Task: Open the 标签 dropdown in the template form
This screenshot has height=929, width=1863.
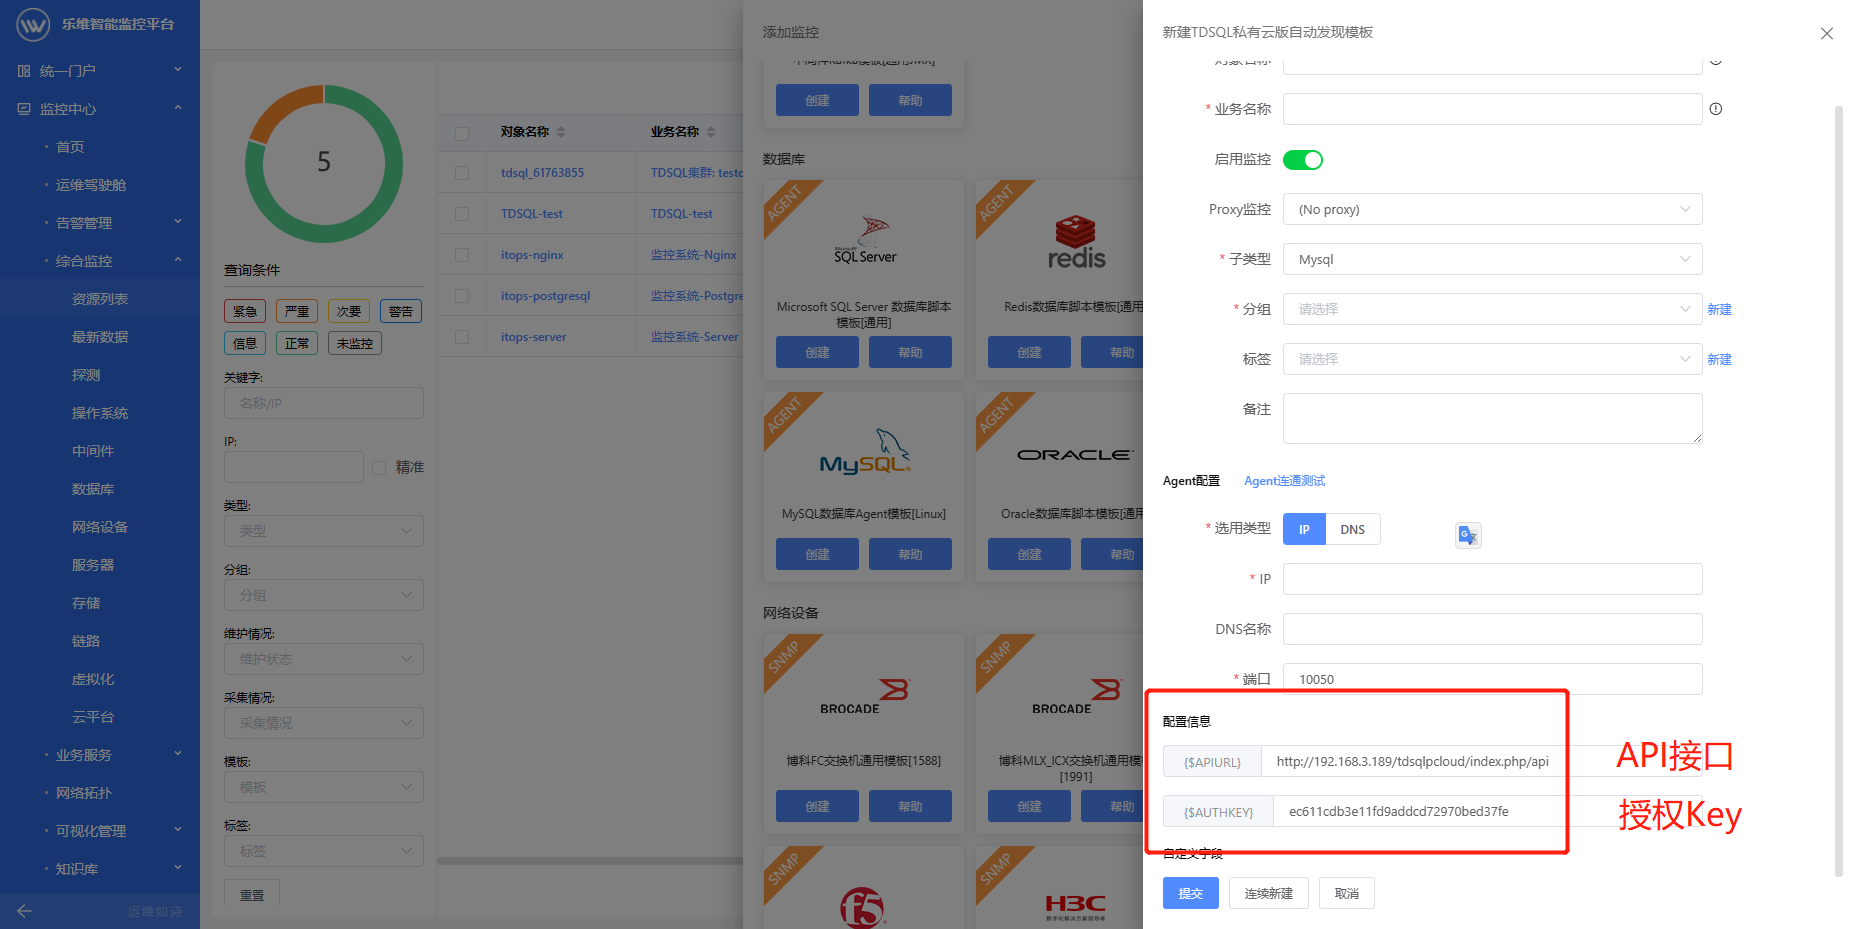Action: 1492,359
